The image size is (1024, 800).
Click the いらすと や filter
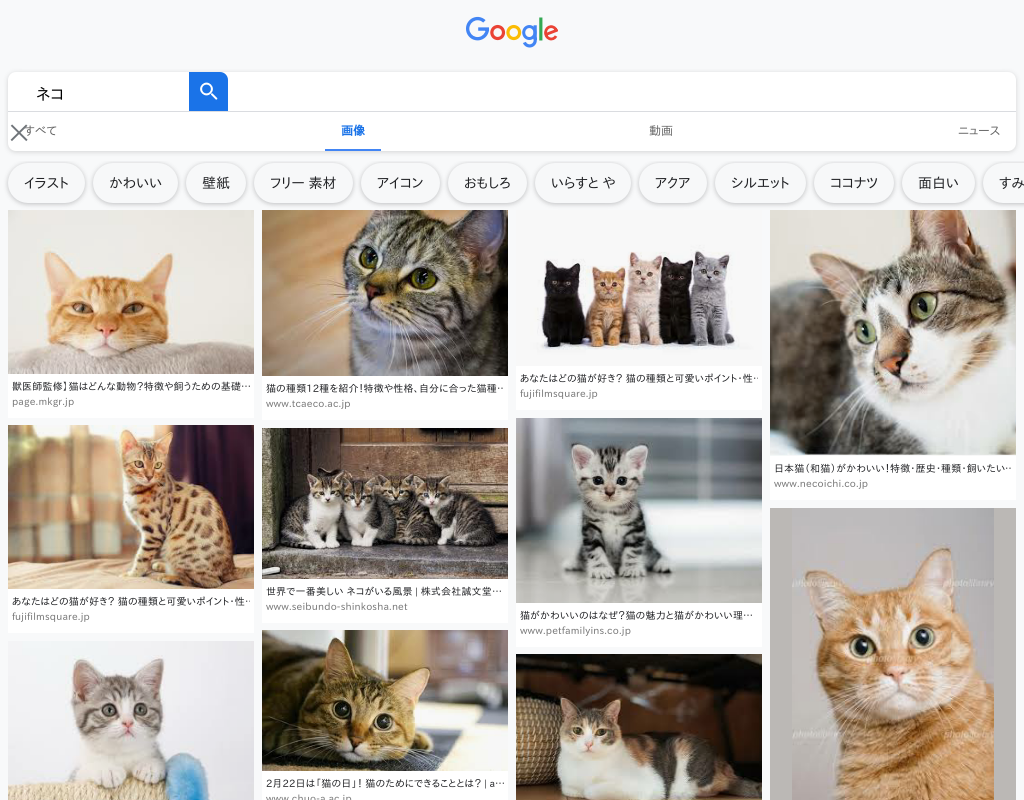[x=582, y=183]
